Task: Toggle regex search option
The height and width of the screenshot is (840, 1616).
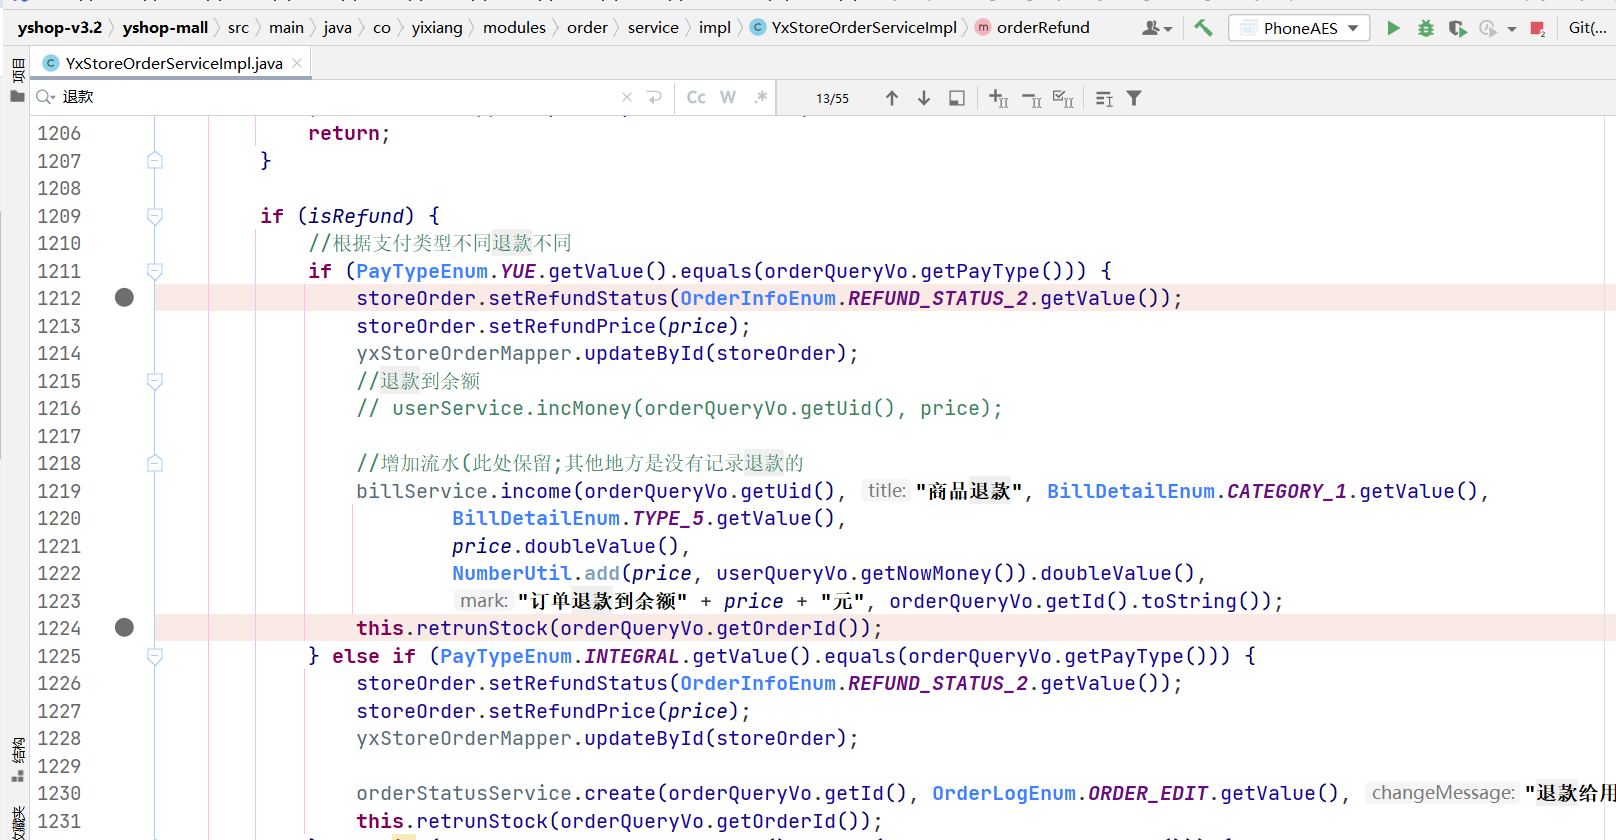Action: 761,97
